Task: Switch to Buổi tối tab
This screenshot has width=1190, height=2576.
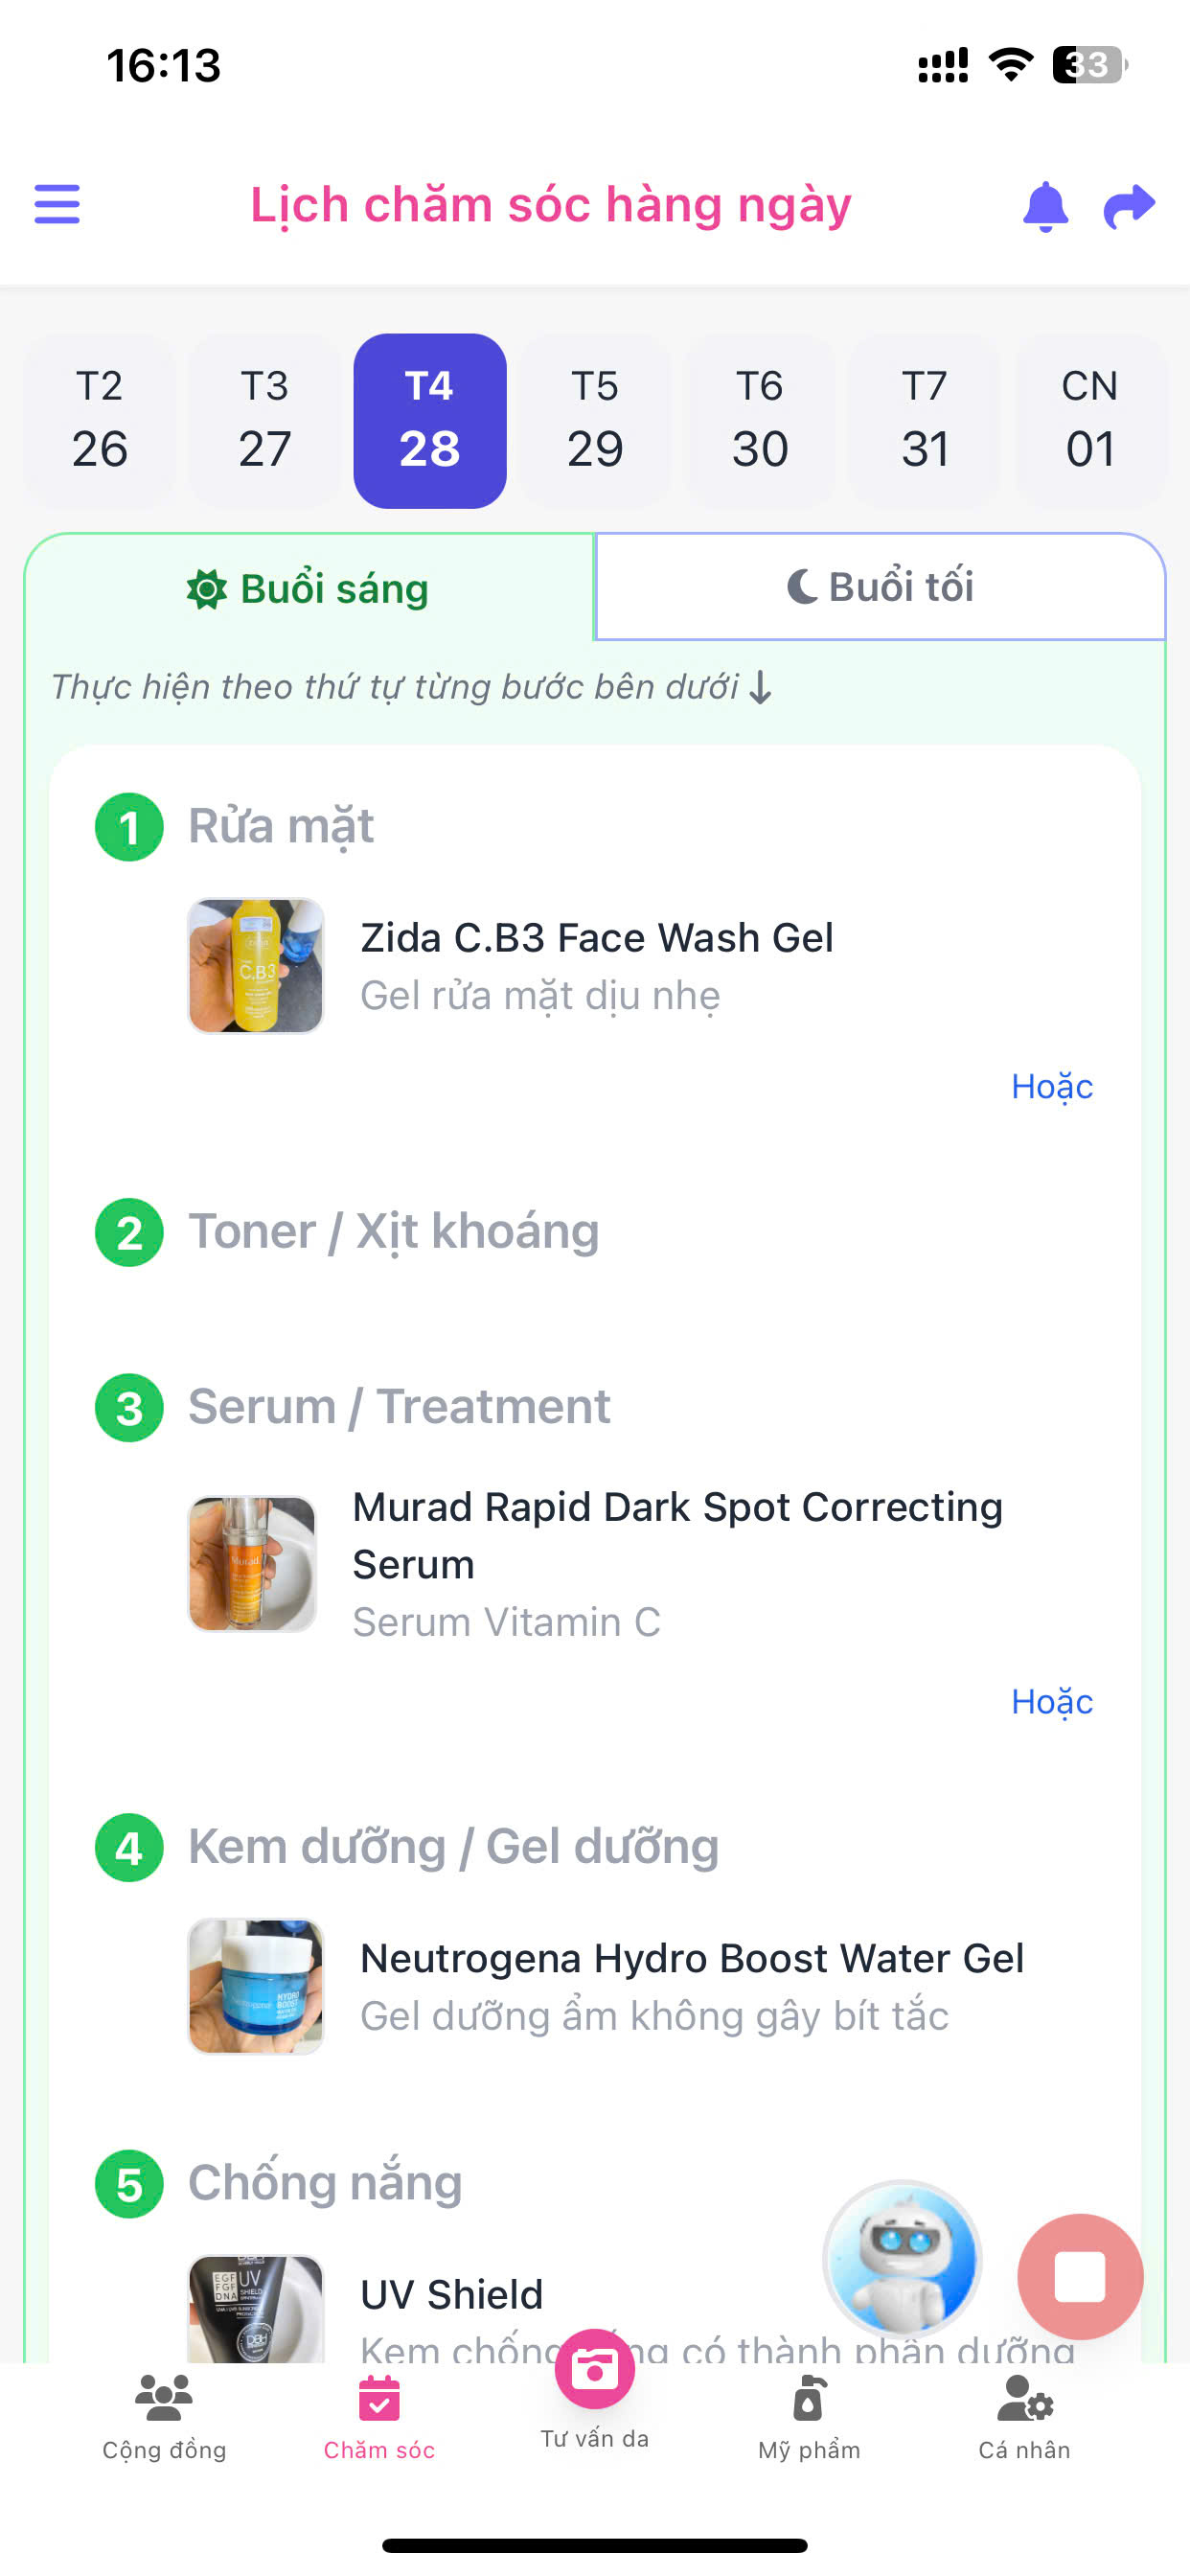Action: [880, 587]
